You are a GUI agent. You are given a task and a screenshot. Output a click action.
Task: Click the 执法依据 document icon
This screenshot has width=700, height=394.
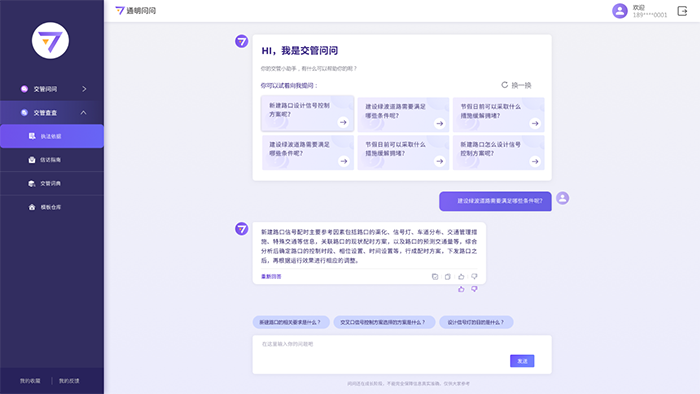point(32,136)
